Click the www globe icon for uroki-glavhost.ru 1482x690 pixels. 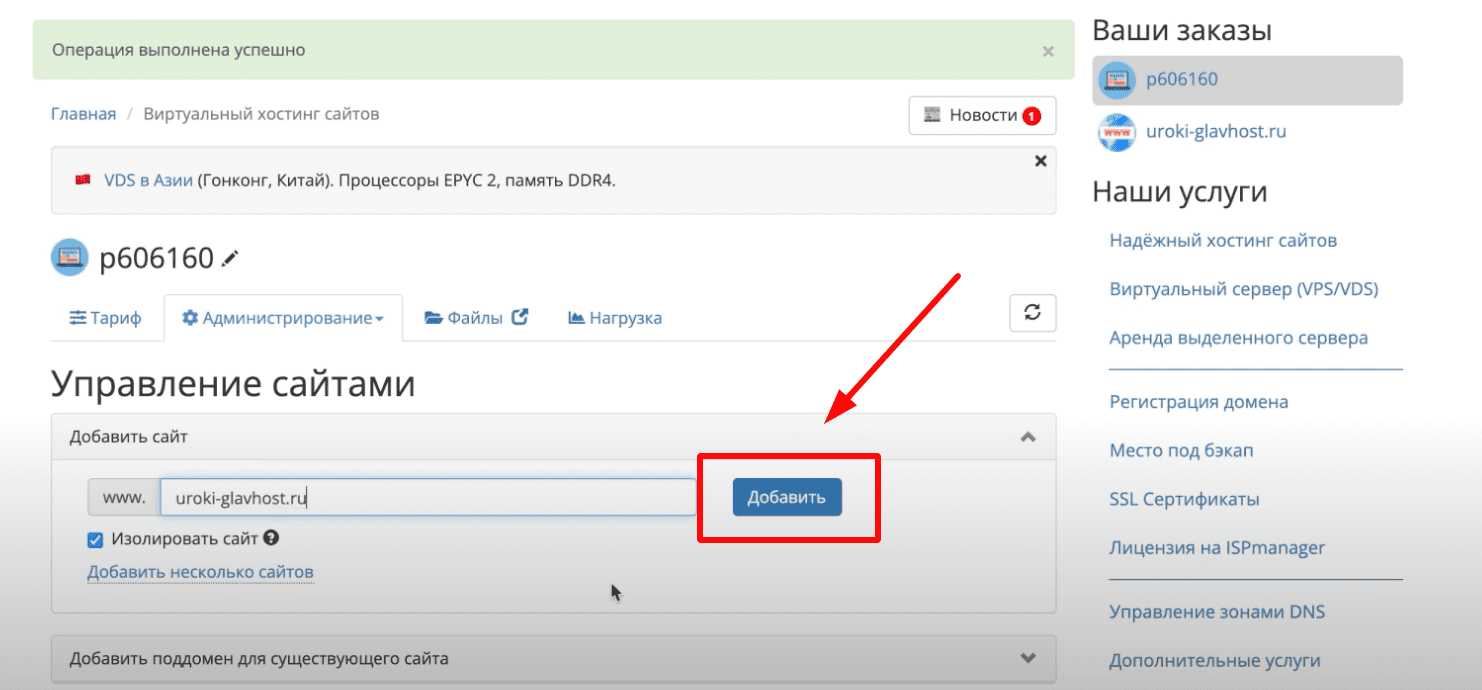coord(1117,132)
